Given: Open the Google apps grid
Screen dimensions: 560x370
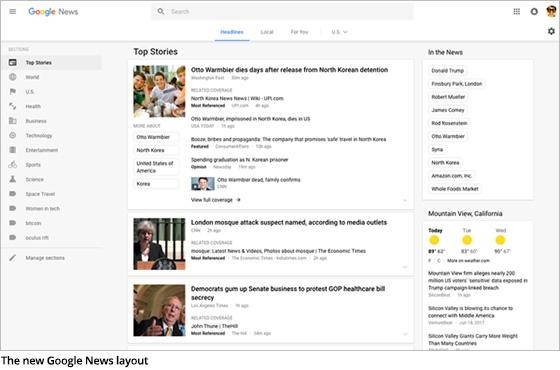Looking at the screenshot, I should 516,11.
